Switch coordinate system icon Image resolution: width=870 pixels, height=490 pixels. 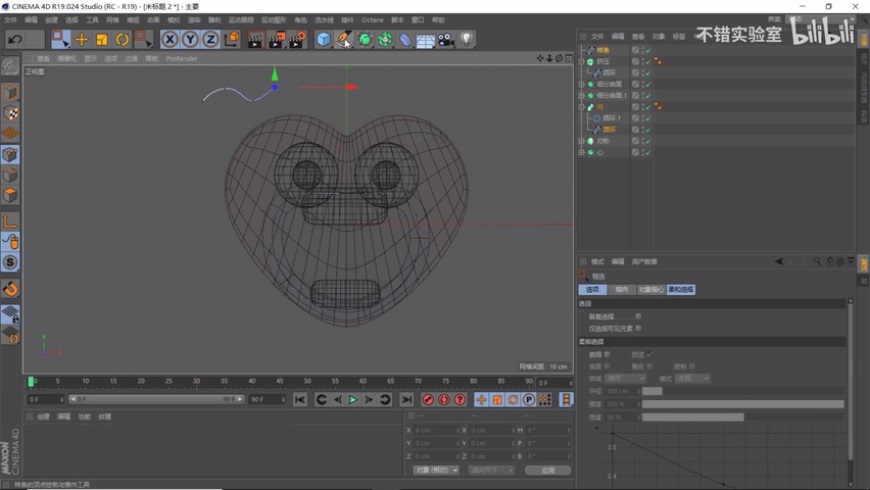pos(231,39)
